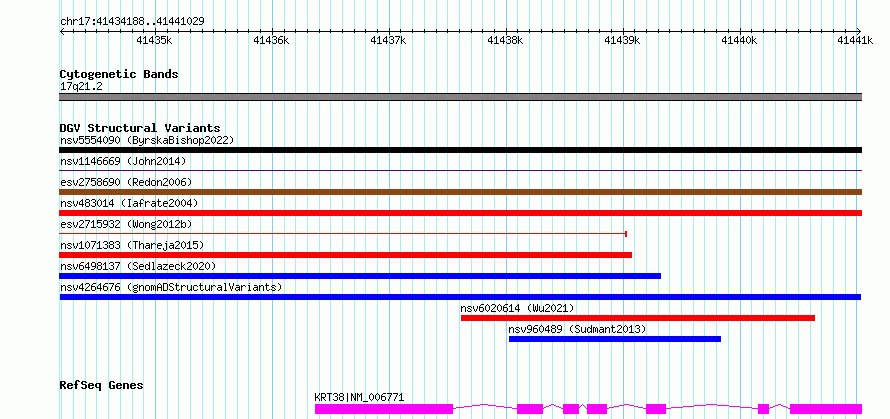Click the 41436k ruler tick label
Screen dimensions: 890x419
click(x=271, y=40)
